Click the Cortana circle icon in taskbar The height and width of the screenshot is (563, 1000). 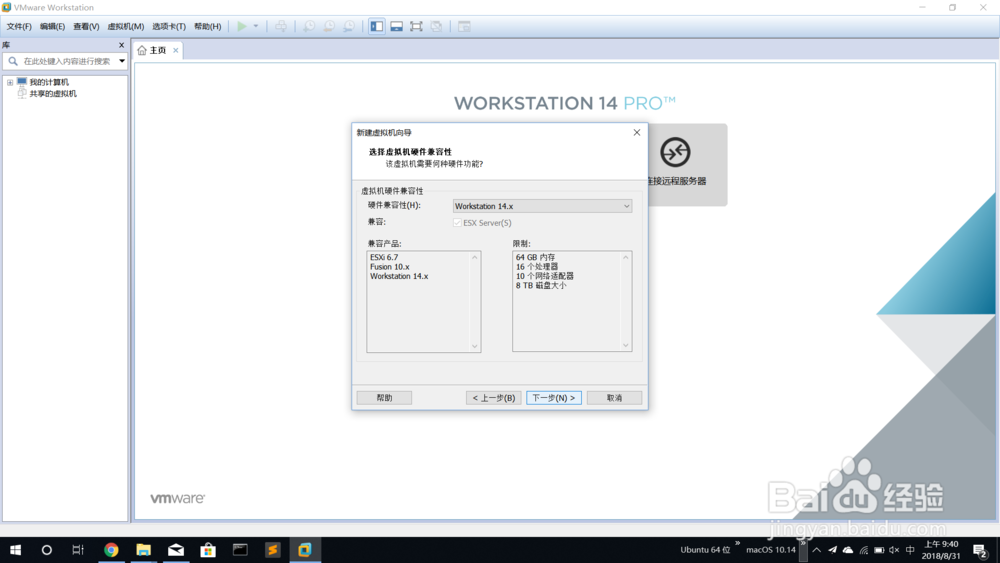[x=47, y=550]
